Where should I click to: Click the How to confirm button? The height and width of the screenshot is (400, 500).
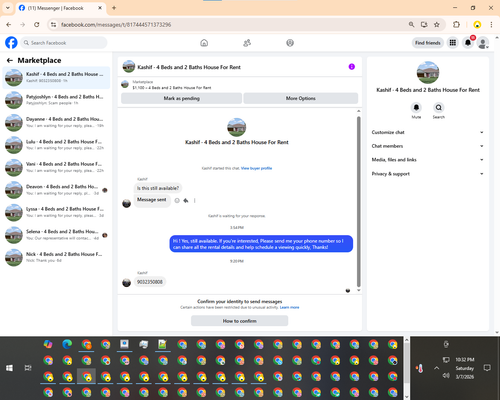tap(239, 321)
